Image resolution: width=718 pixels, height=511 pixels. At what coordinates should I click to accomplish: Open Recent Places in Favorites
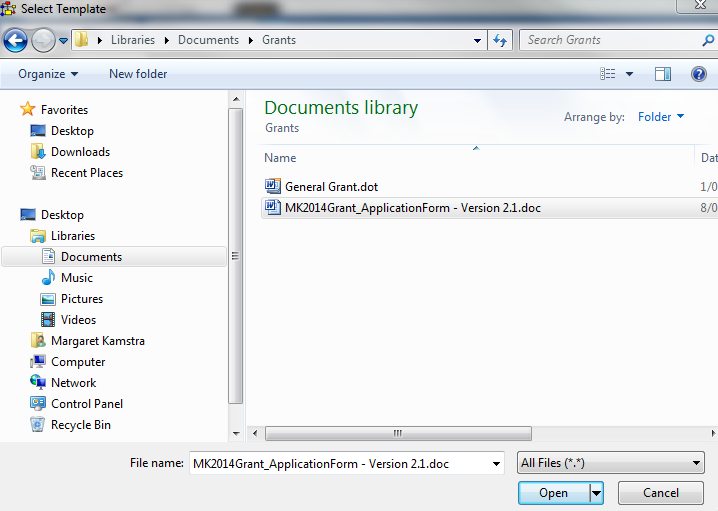point(87,173)
